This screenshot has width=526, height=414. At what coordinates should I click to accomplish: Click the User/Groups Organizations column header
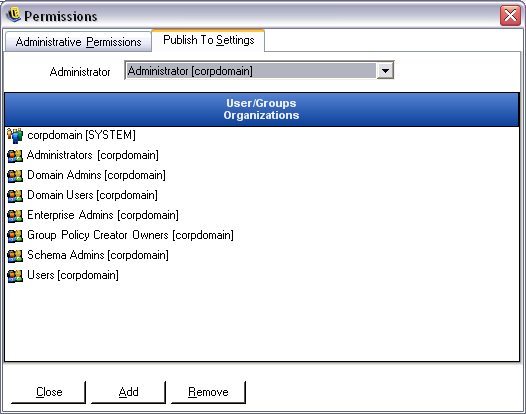262,109
